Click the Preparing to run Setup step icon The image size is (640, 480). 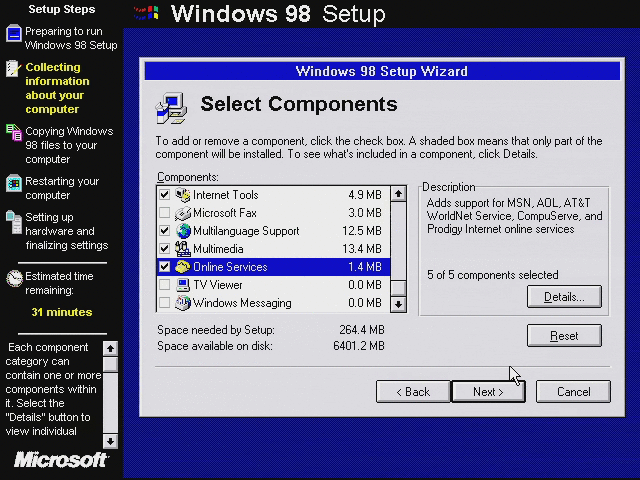point(13,33)
